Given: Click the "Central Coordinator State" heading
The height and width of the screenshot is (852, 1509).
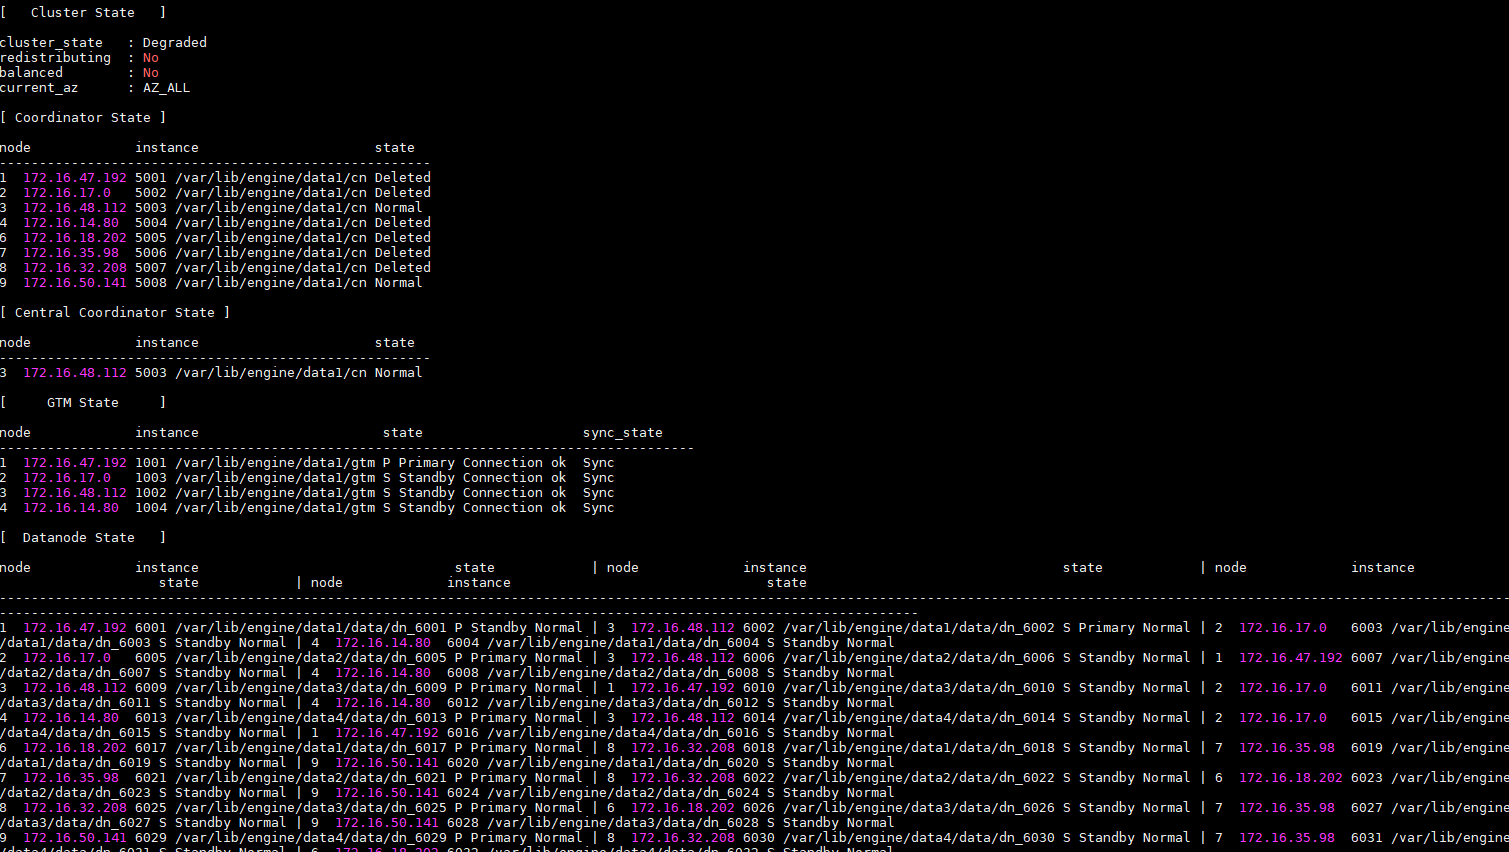Looking at the screenshot, I should pos(115,313).
